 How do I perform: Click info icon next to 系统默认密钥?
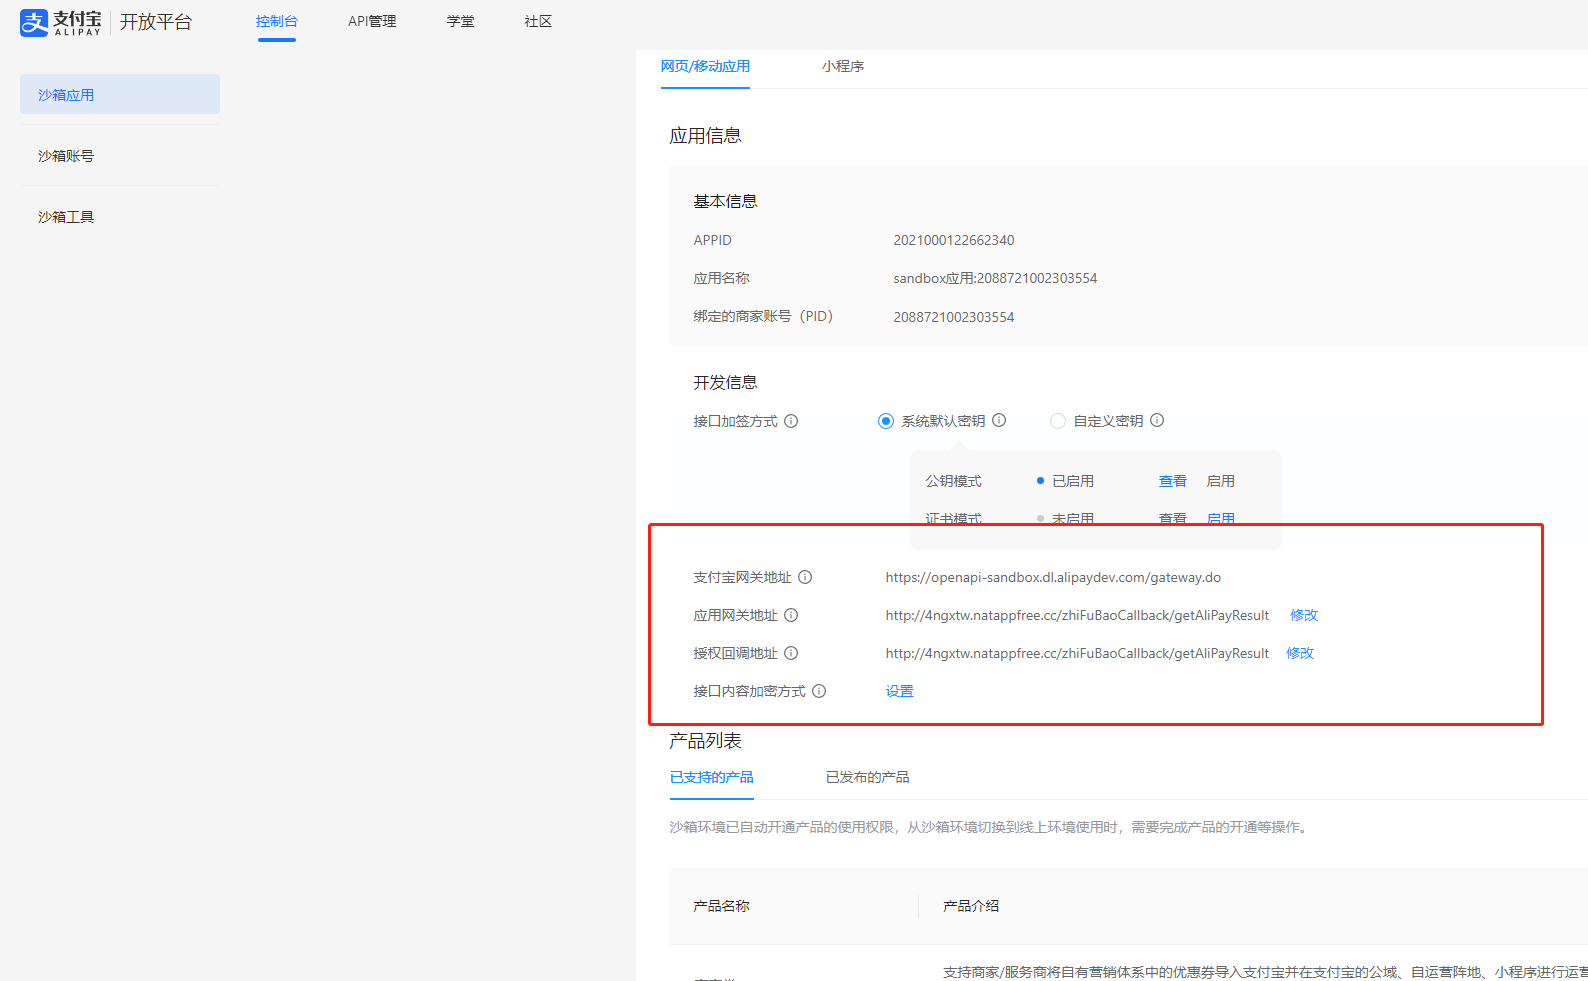point(999,420)
